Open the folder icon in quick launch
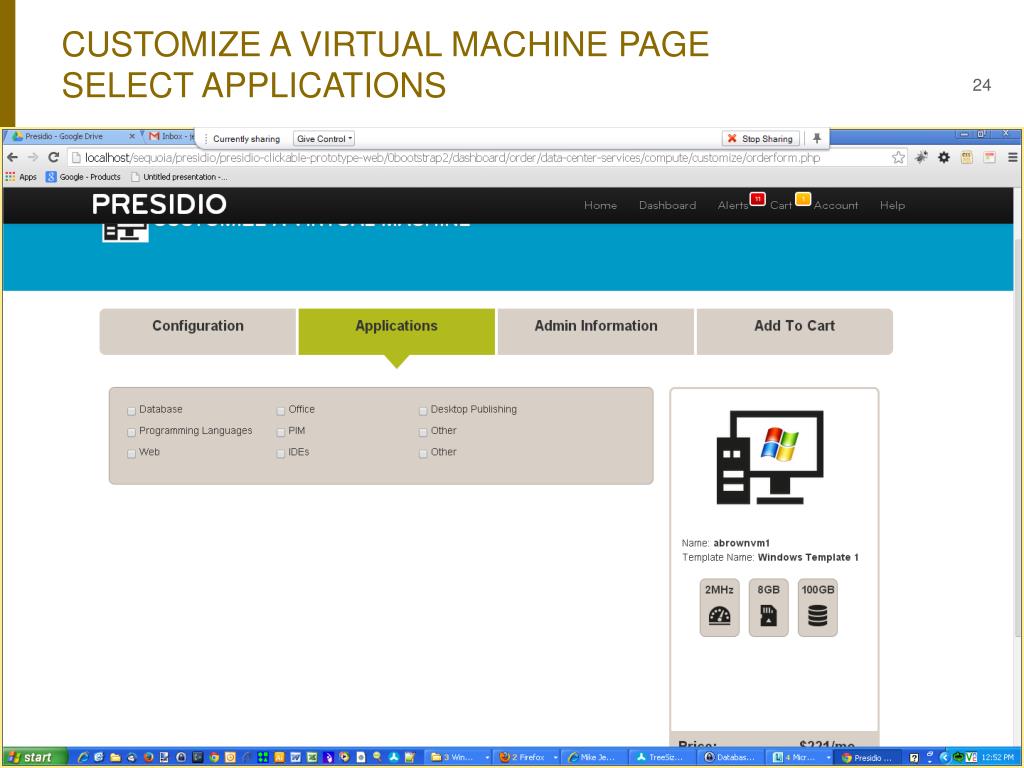 click(x=116, y=758)
